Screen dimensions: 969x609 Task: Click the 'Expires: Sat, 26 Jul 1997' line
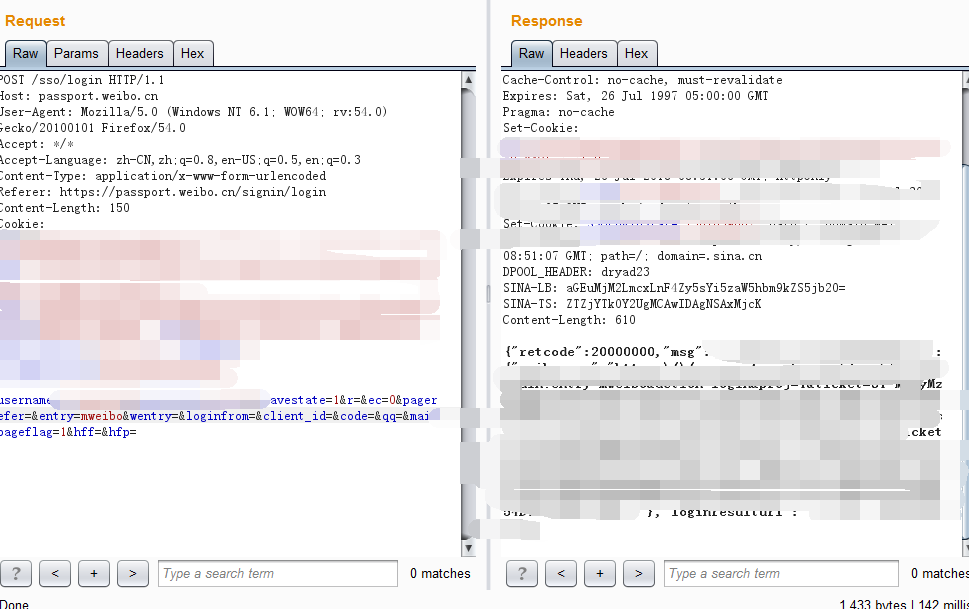[635, 96]
